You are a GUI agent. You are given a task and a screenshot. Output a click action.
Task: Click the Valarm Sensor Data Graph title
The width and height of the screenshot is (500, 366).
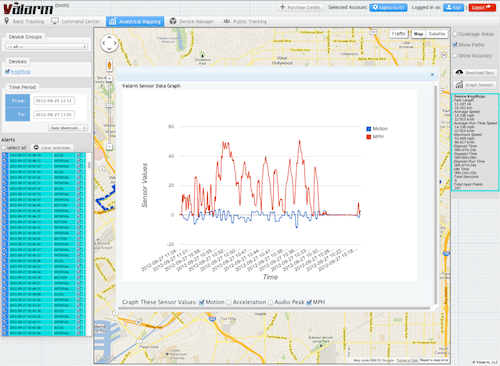click(151, 86)
